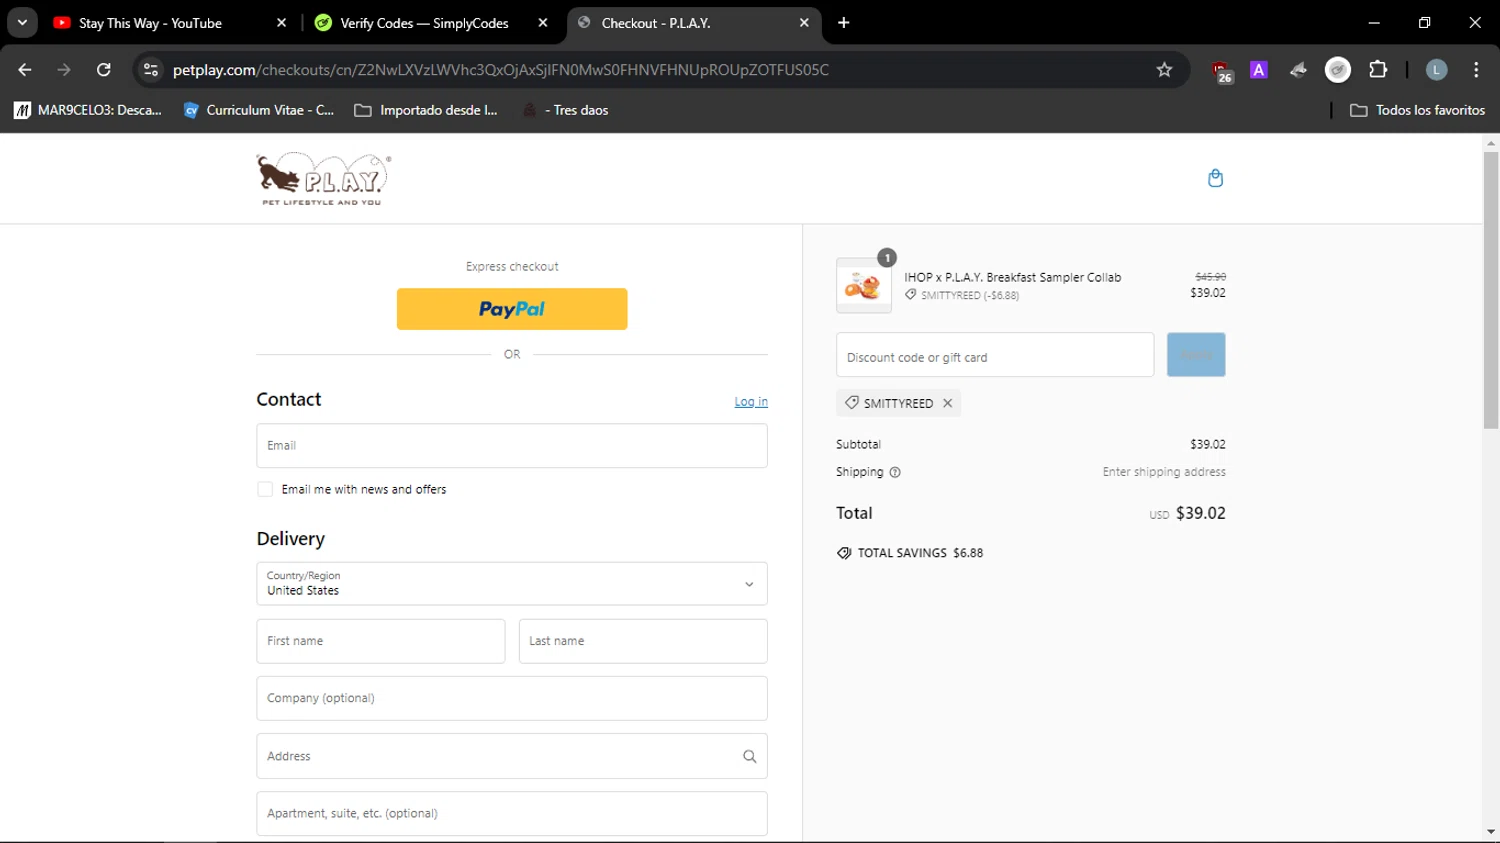The image size is (1500, 843).
Task: Open Curriculum Vitae bookmark
Action: [259, 110]
